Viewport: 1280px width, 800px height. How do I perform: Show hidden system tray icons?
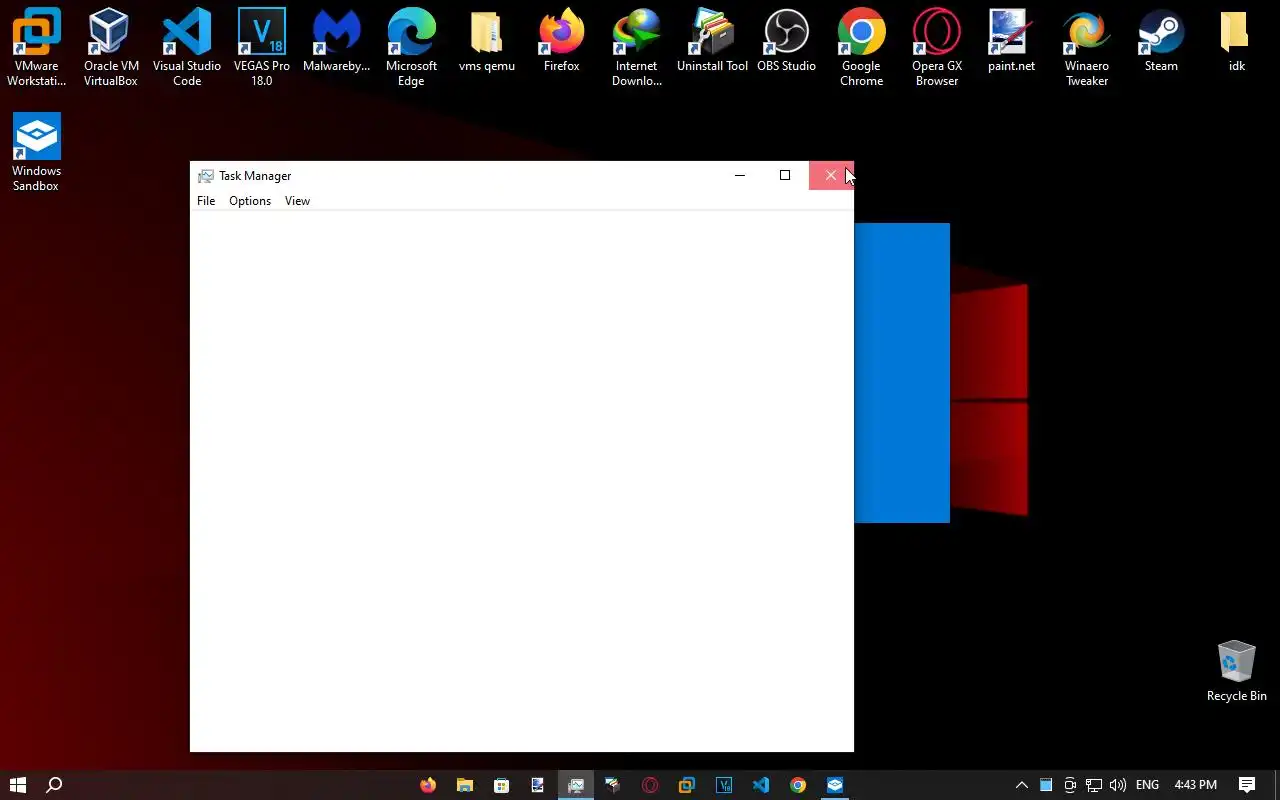[1021, 785]
